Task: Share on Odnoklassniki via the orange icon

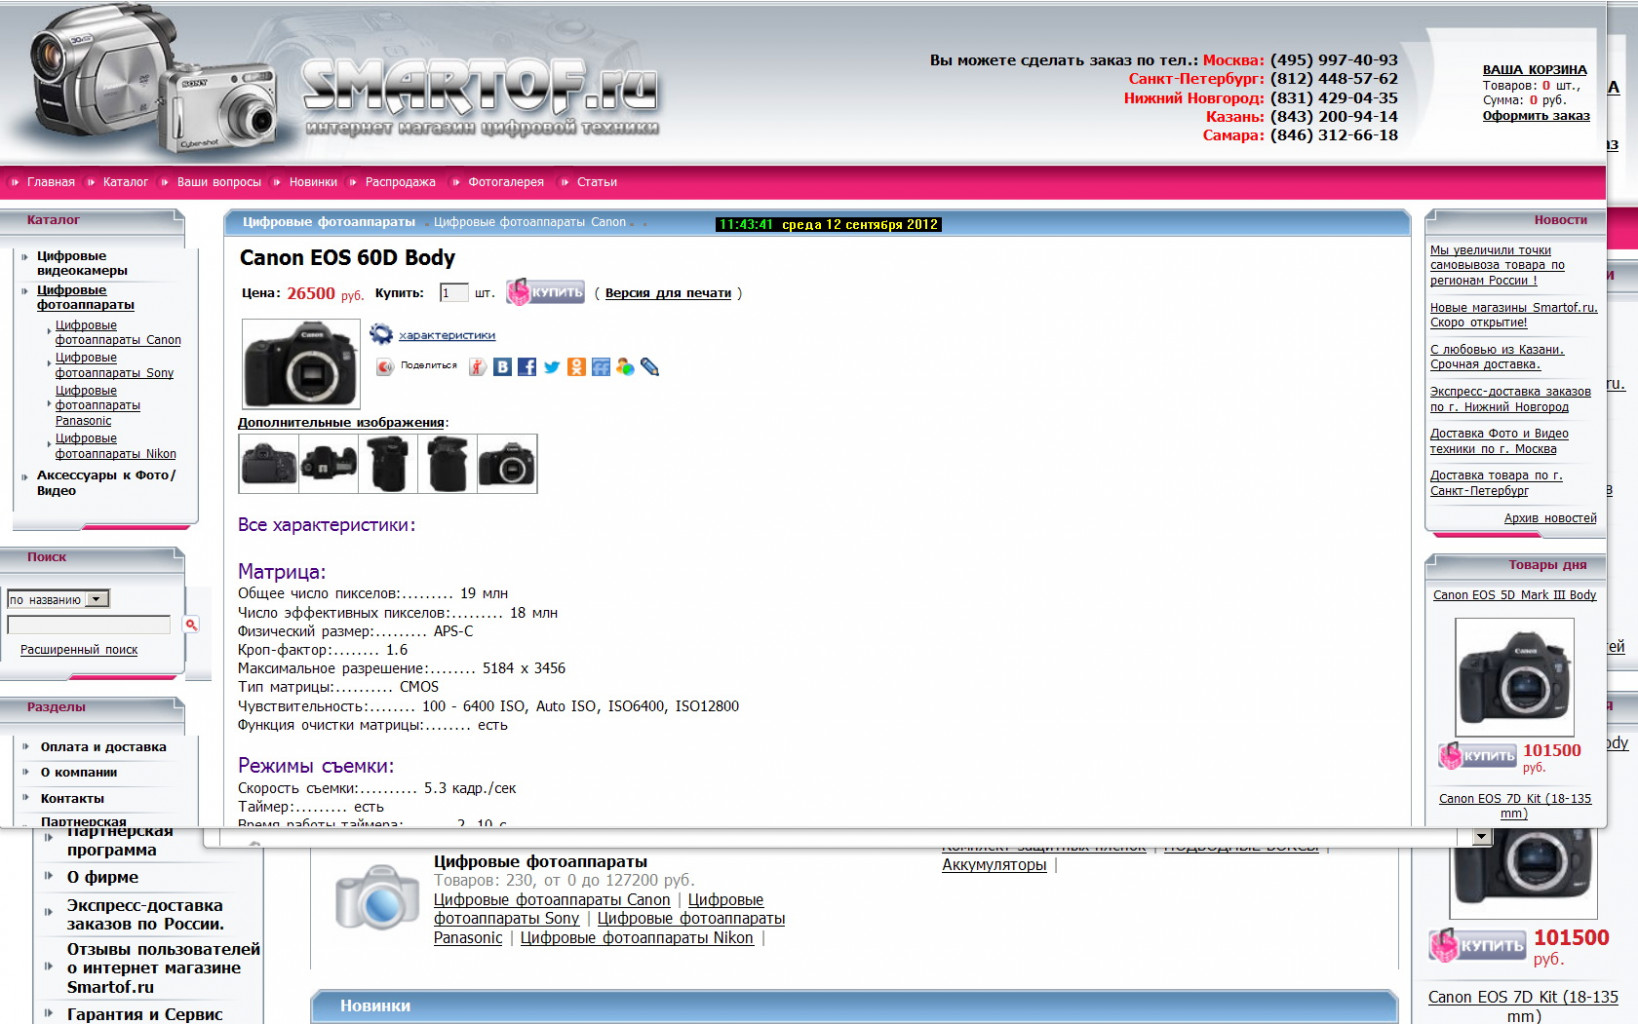Action: (x=576, y=367)
